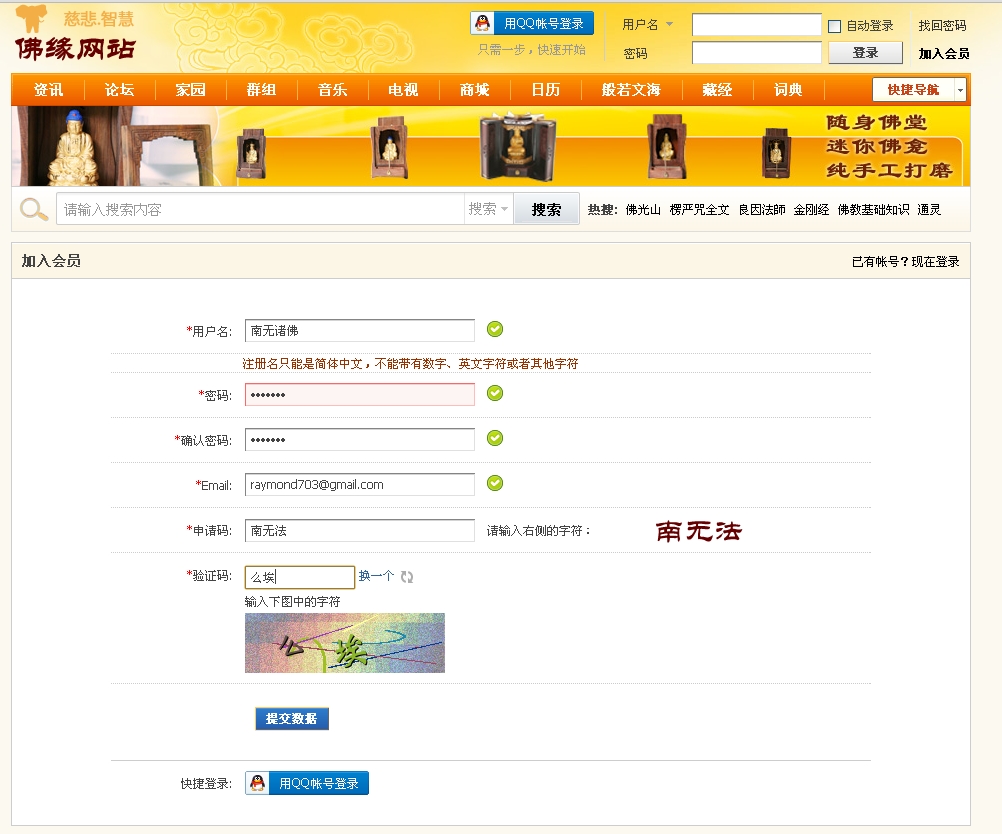The height and width of the screenshot is (834, 1002).
Task: Click the 换一个 captcha link
Action: [x=376, y=576]
